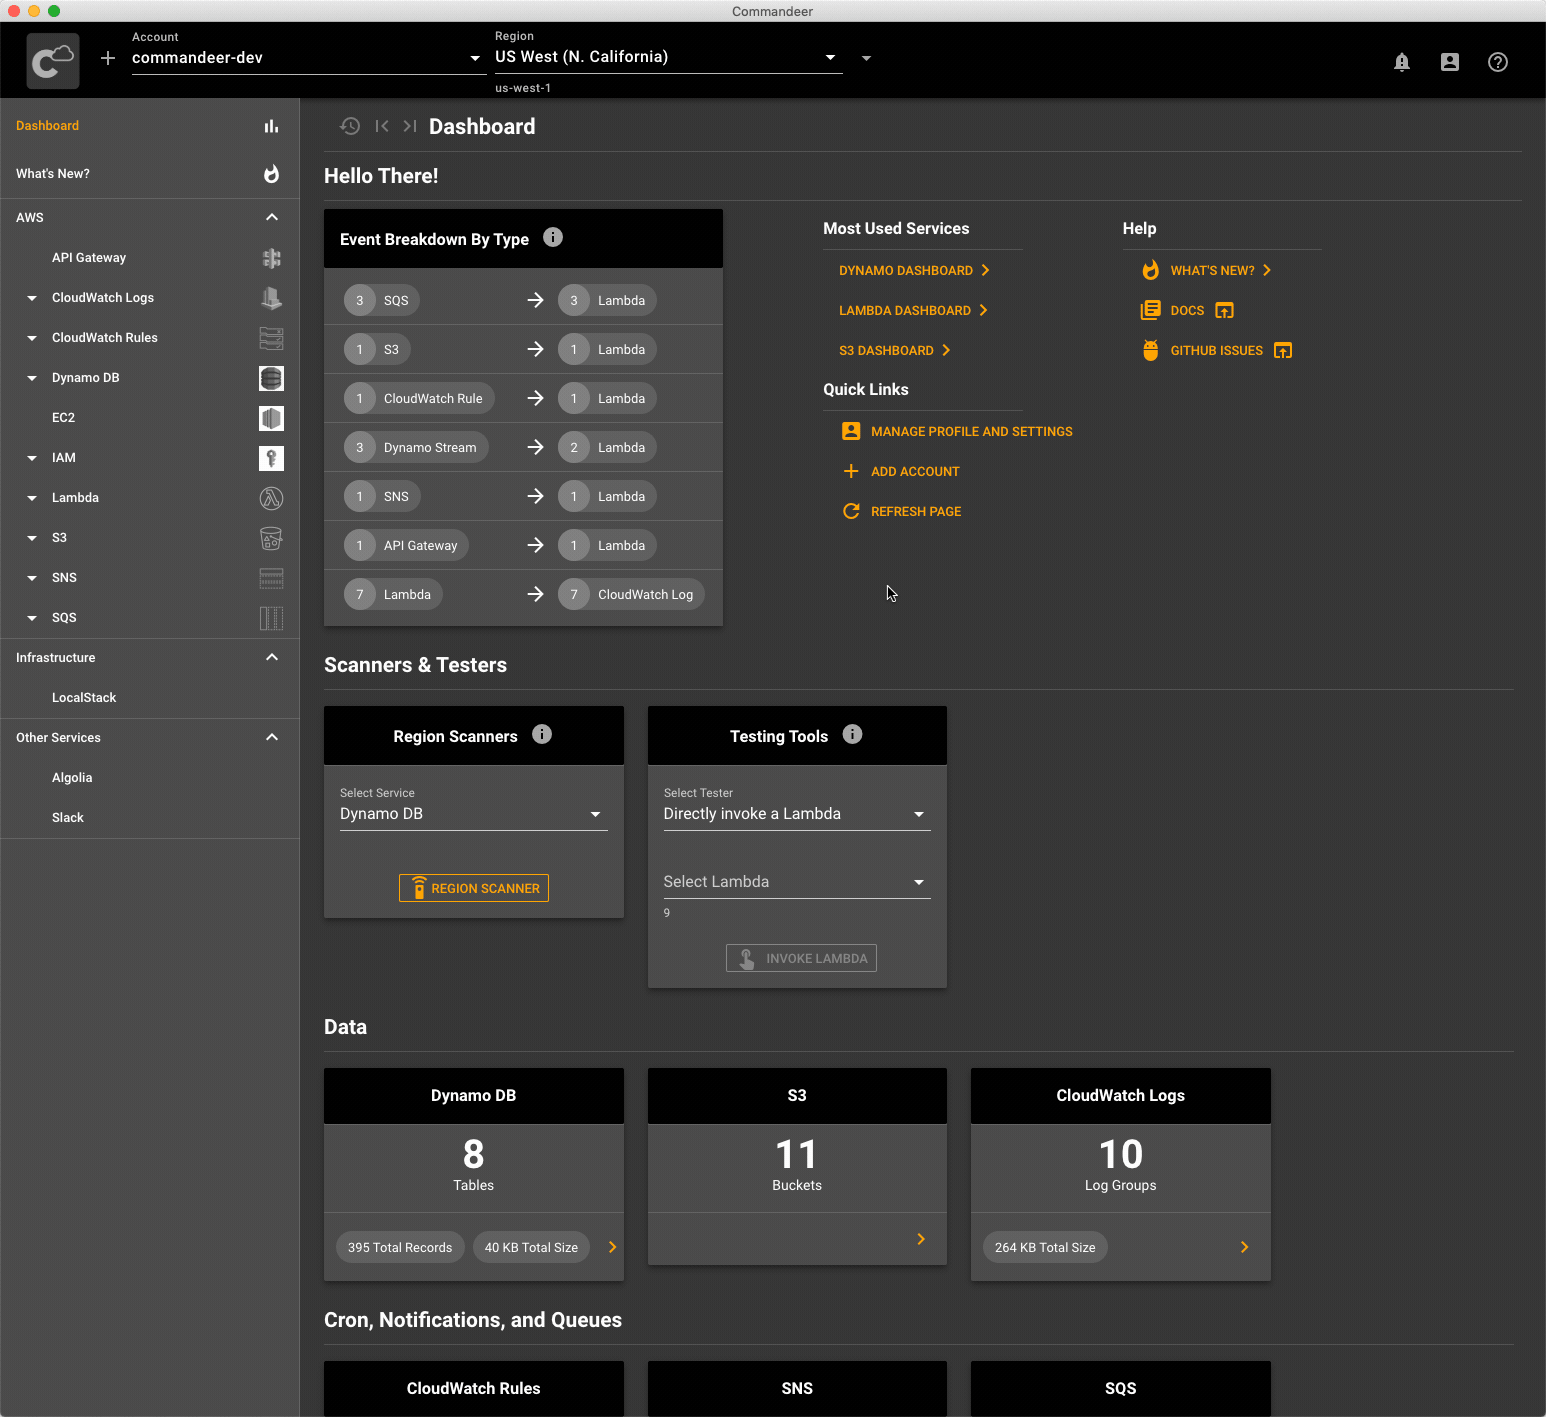The image size is (1546, 1417).
Task: Click the go-to-last navigation icon
Action: (x=410, y=126)
